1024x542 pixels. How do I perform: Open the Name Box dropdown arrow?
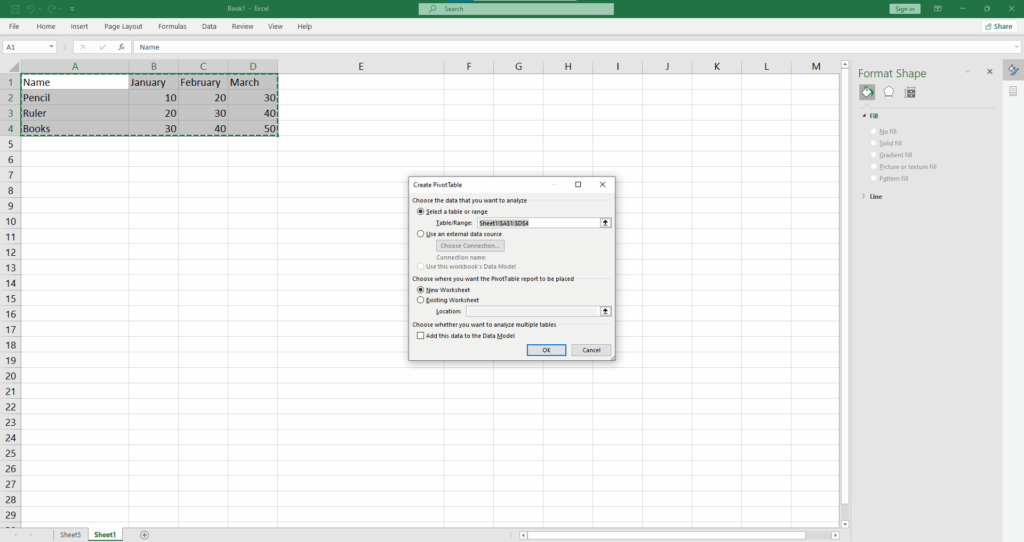pyautogui.click(x=51, y=47)
